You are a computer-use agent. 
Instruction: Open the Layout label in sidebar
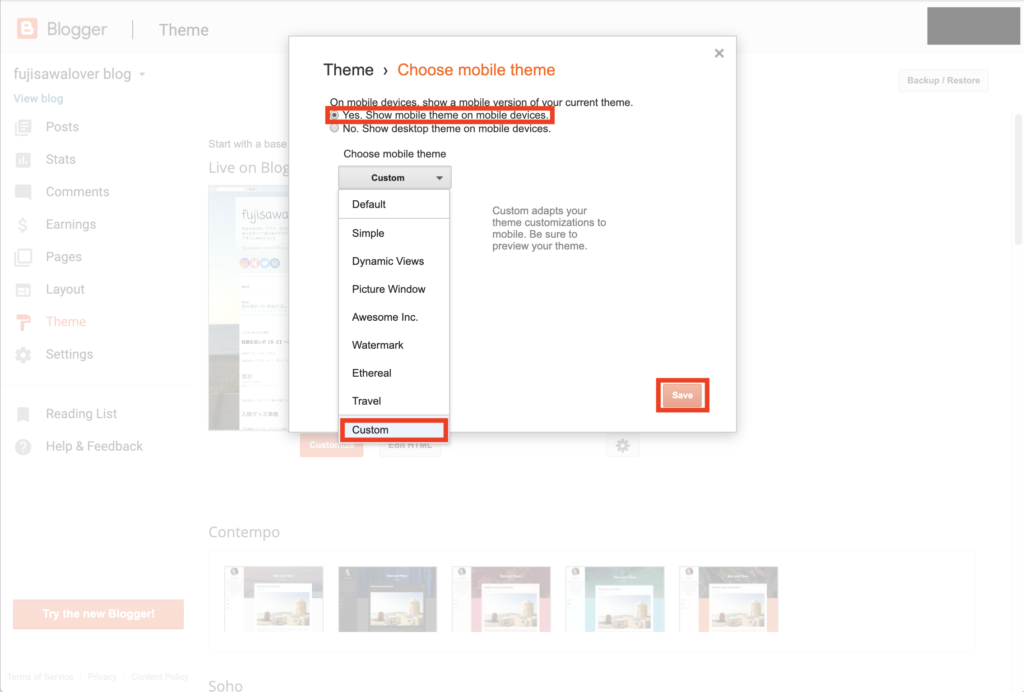tap(65, 290)
